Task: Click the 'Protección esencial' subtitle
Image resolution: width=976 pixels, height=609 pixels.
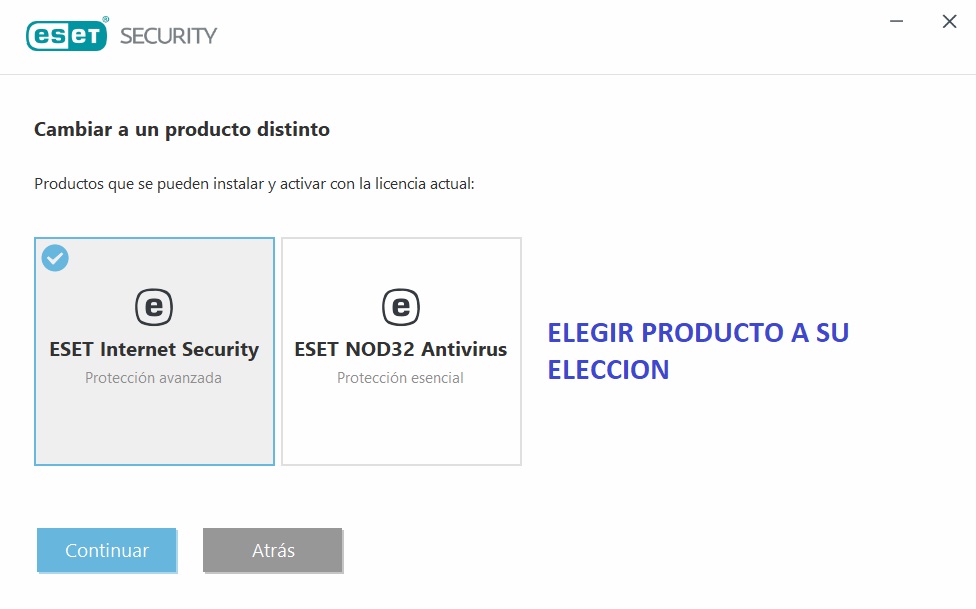Action: tap(401, 378)
